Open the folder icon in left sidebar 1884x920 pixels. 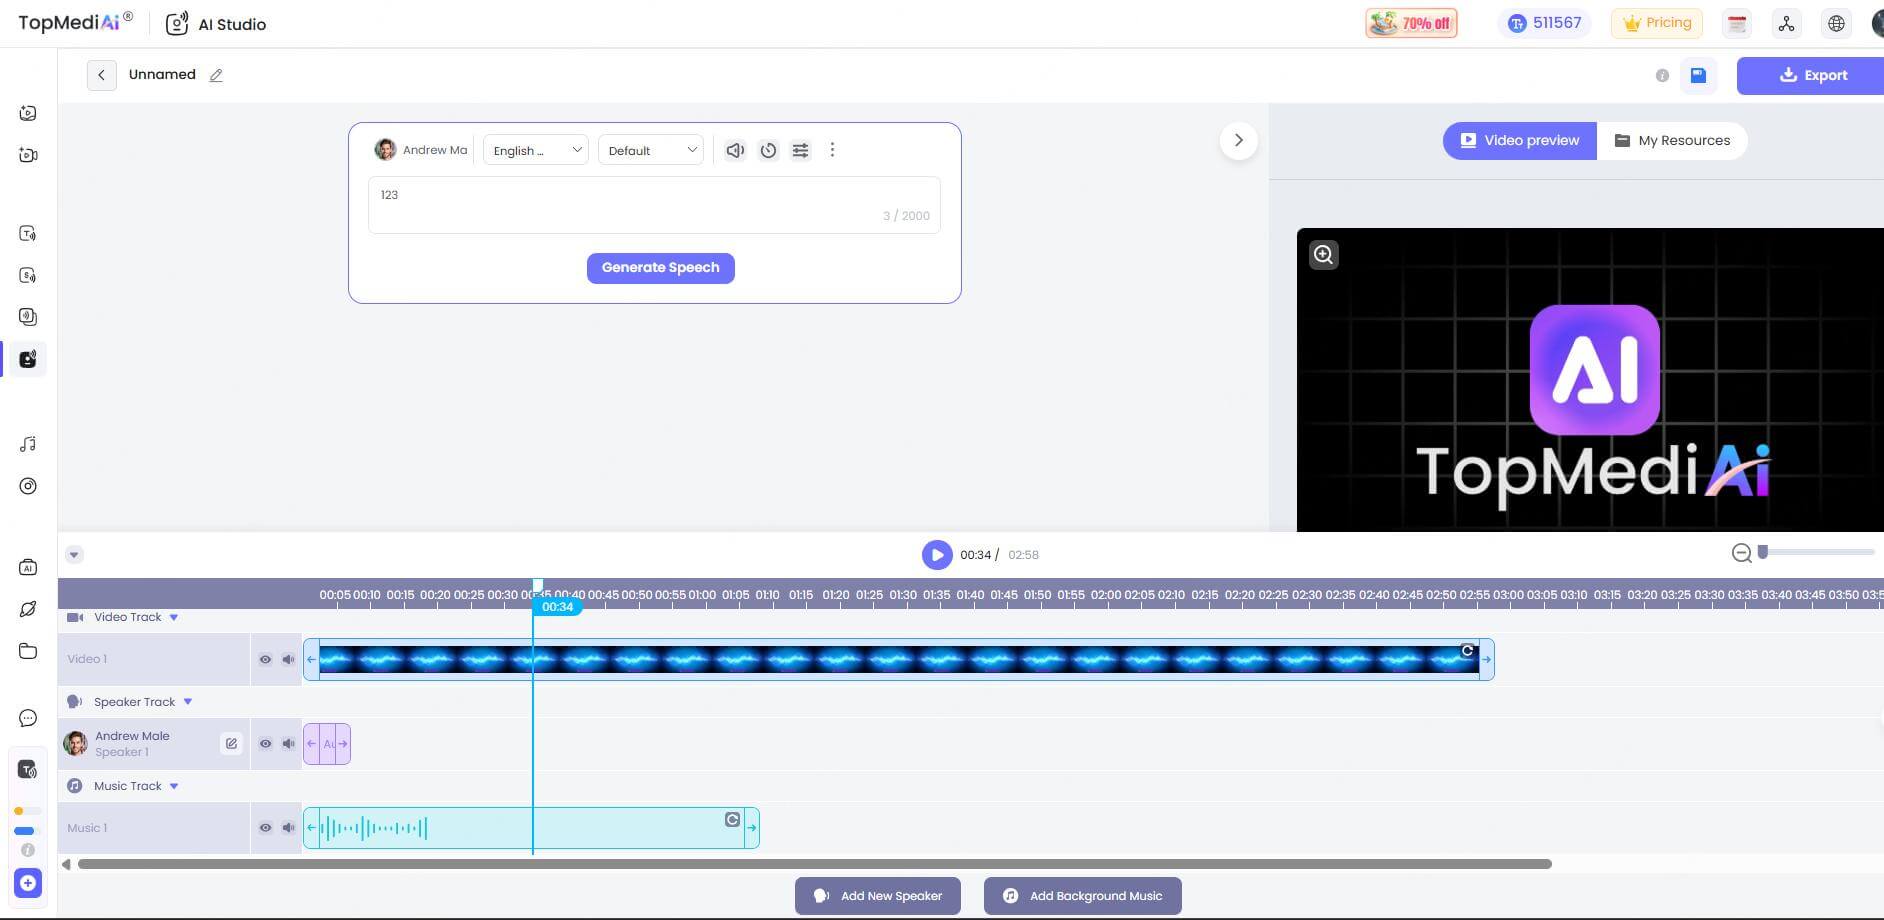pyautogui.click(x=28, y=651)
